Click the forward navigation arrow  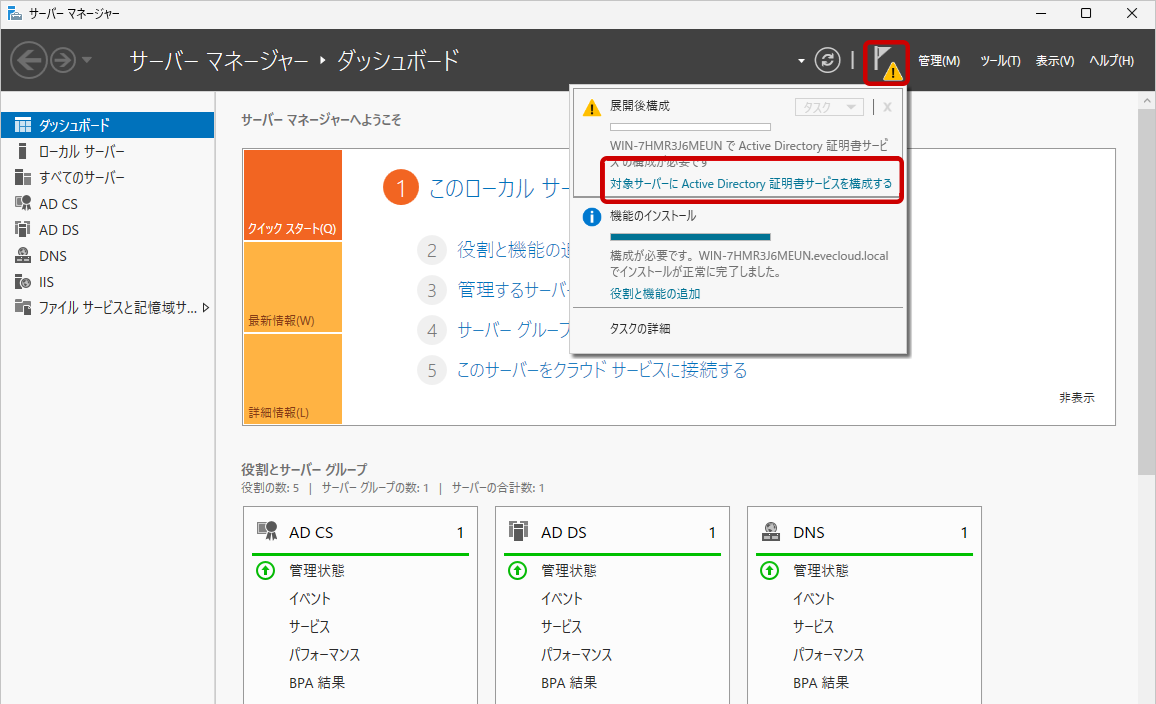[x=63, y=60]
